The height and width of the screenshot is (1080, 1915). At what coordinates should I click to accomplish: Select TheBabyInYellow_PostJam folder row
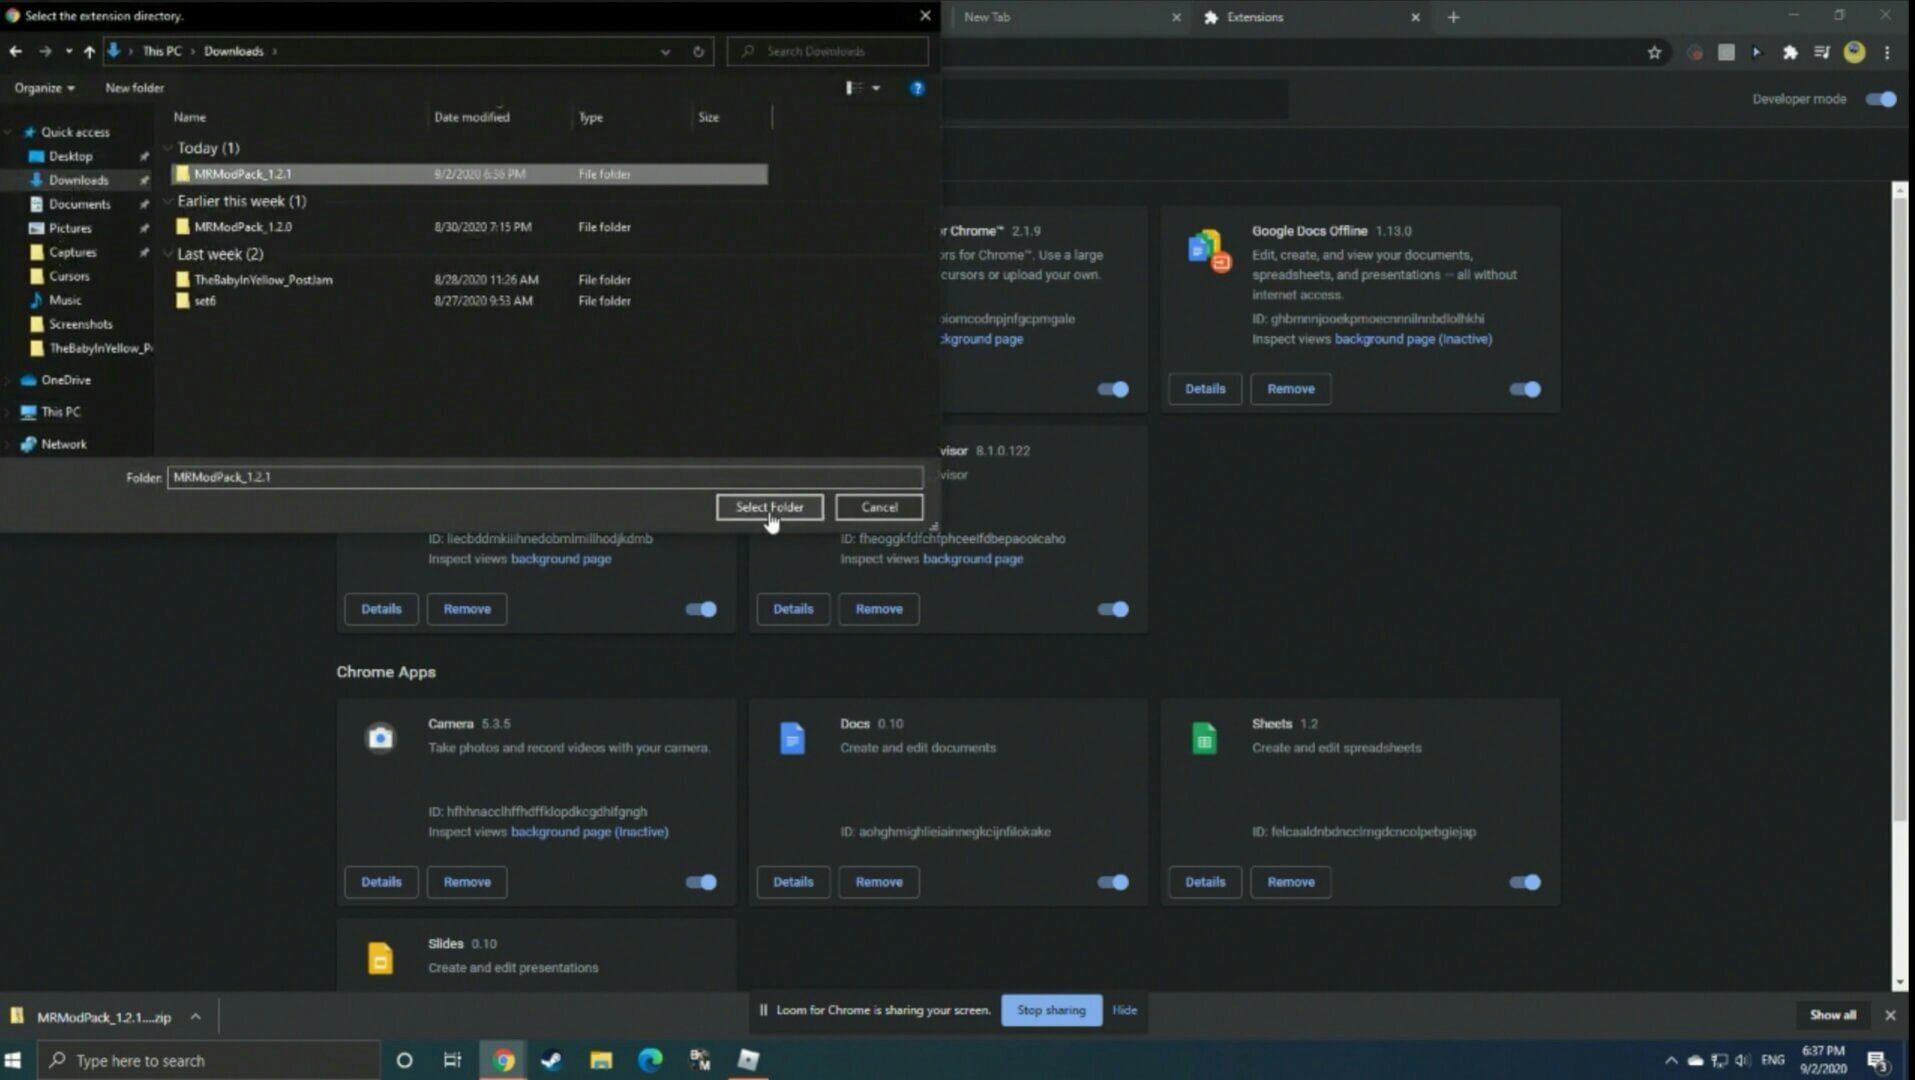(x=470, y=280)
